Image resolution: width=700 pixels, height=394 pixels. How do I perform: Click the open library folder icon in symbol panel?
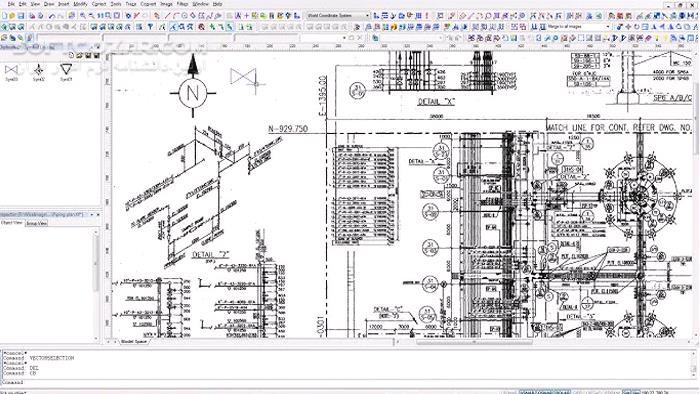79,55
